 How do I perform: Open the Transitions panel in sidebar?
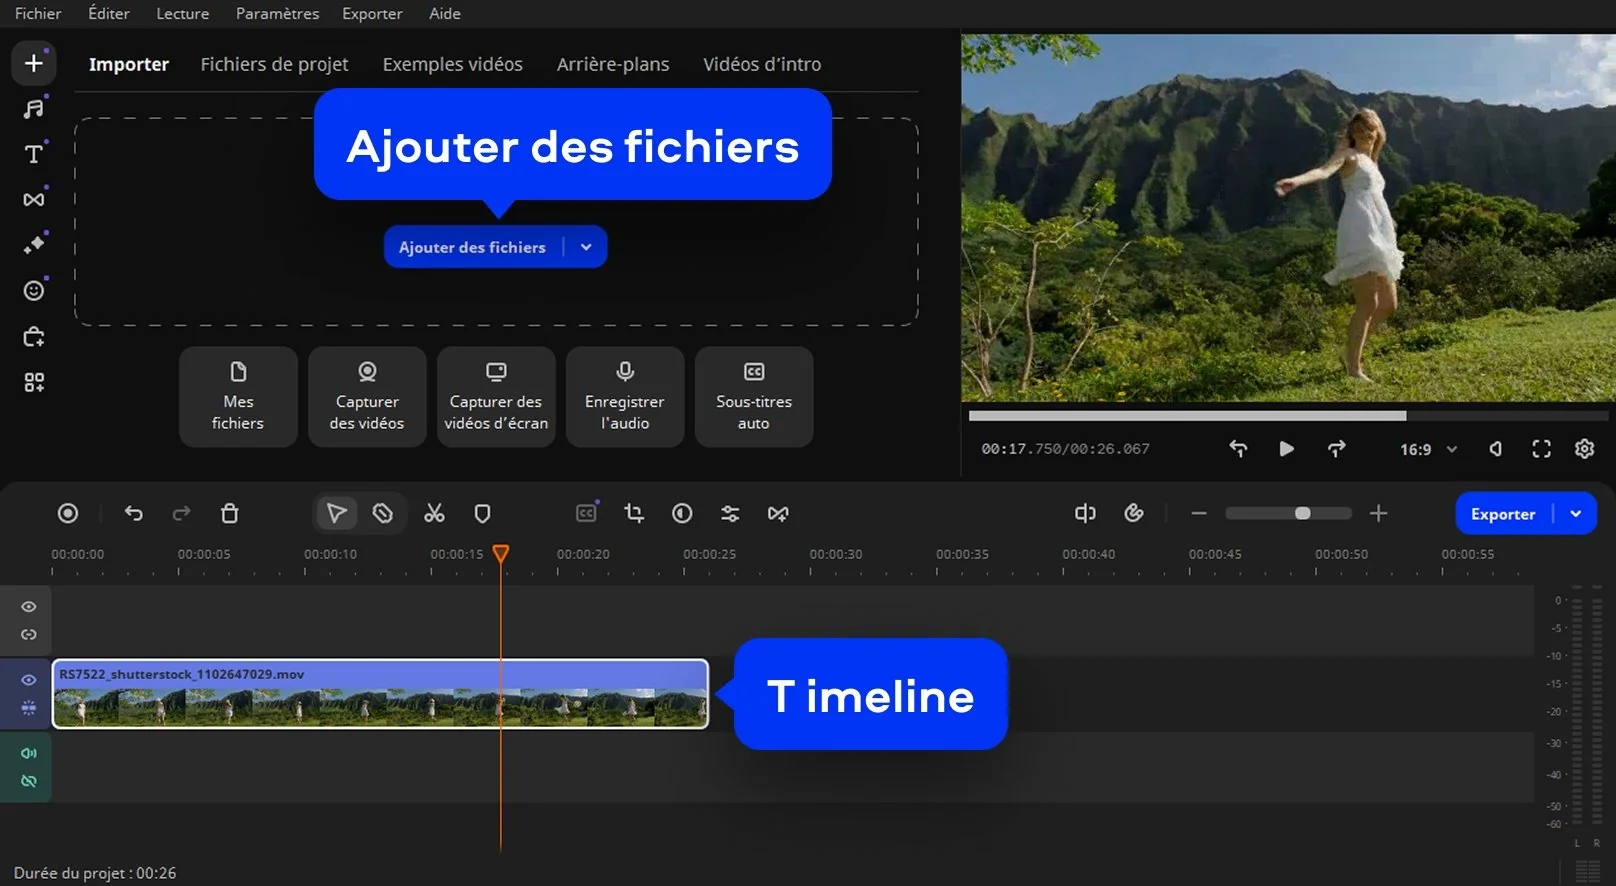pos(34,200)
